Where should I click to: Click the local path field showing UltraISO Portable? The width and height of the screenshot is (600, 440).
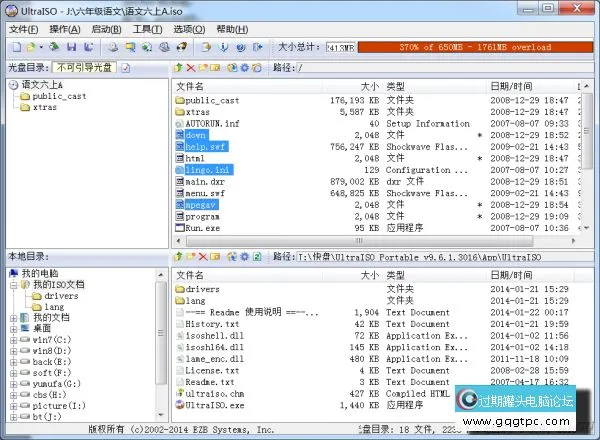point(445,257)
